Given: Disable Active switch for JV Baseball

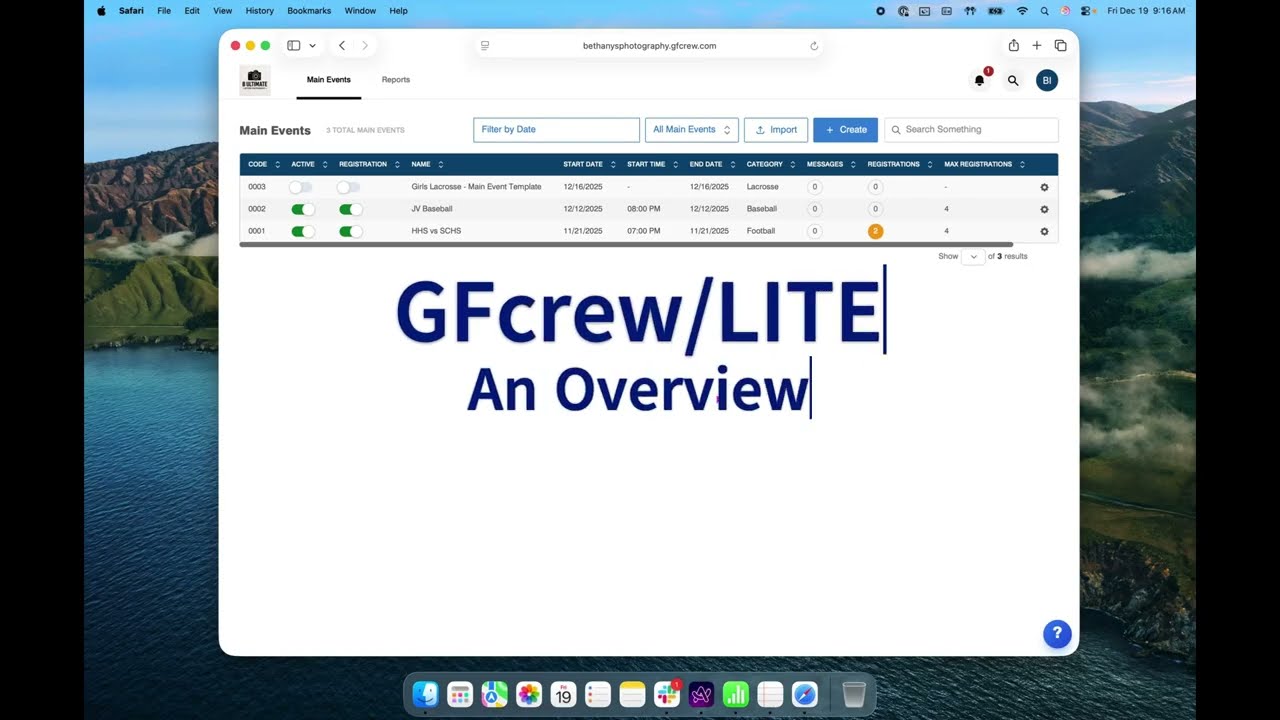Looking at the screenshot, I should 303,209.
